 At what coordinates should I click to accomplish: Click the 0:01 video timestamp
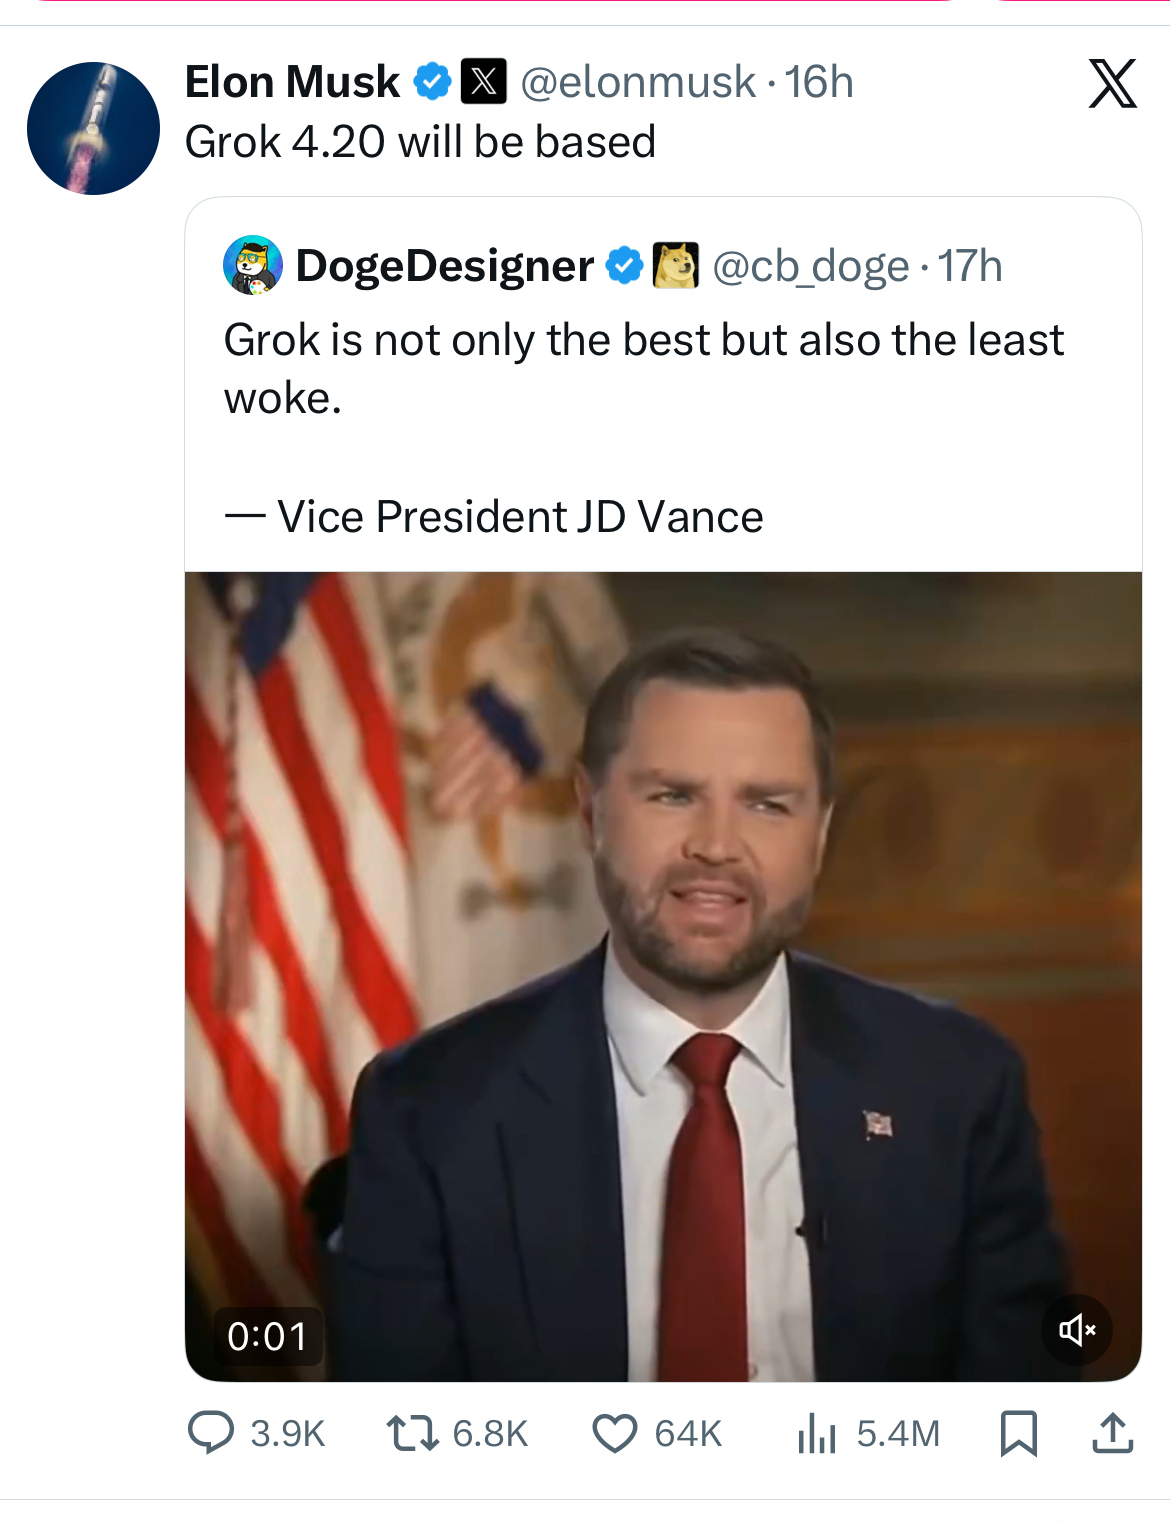tap(267, 1336)
